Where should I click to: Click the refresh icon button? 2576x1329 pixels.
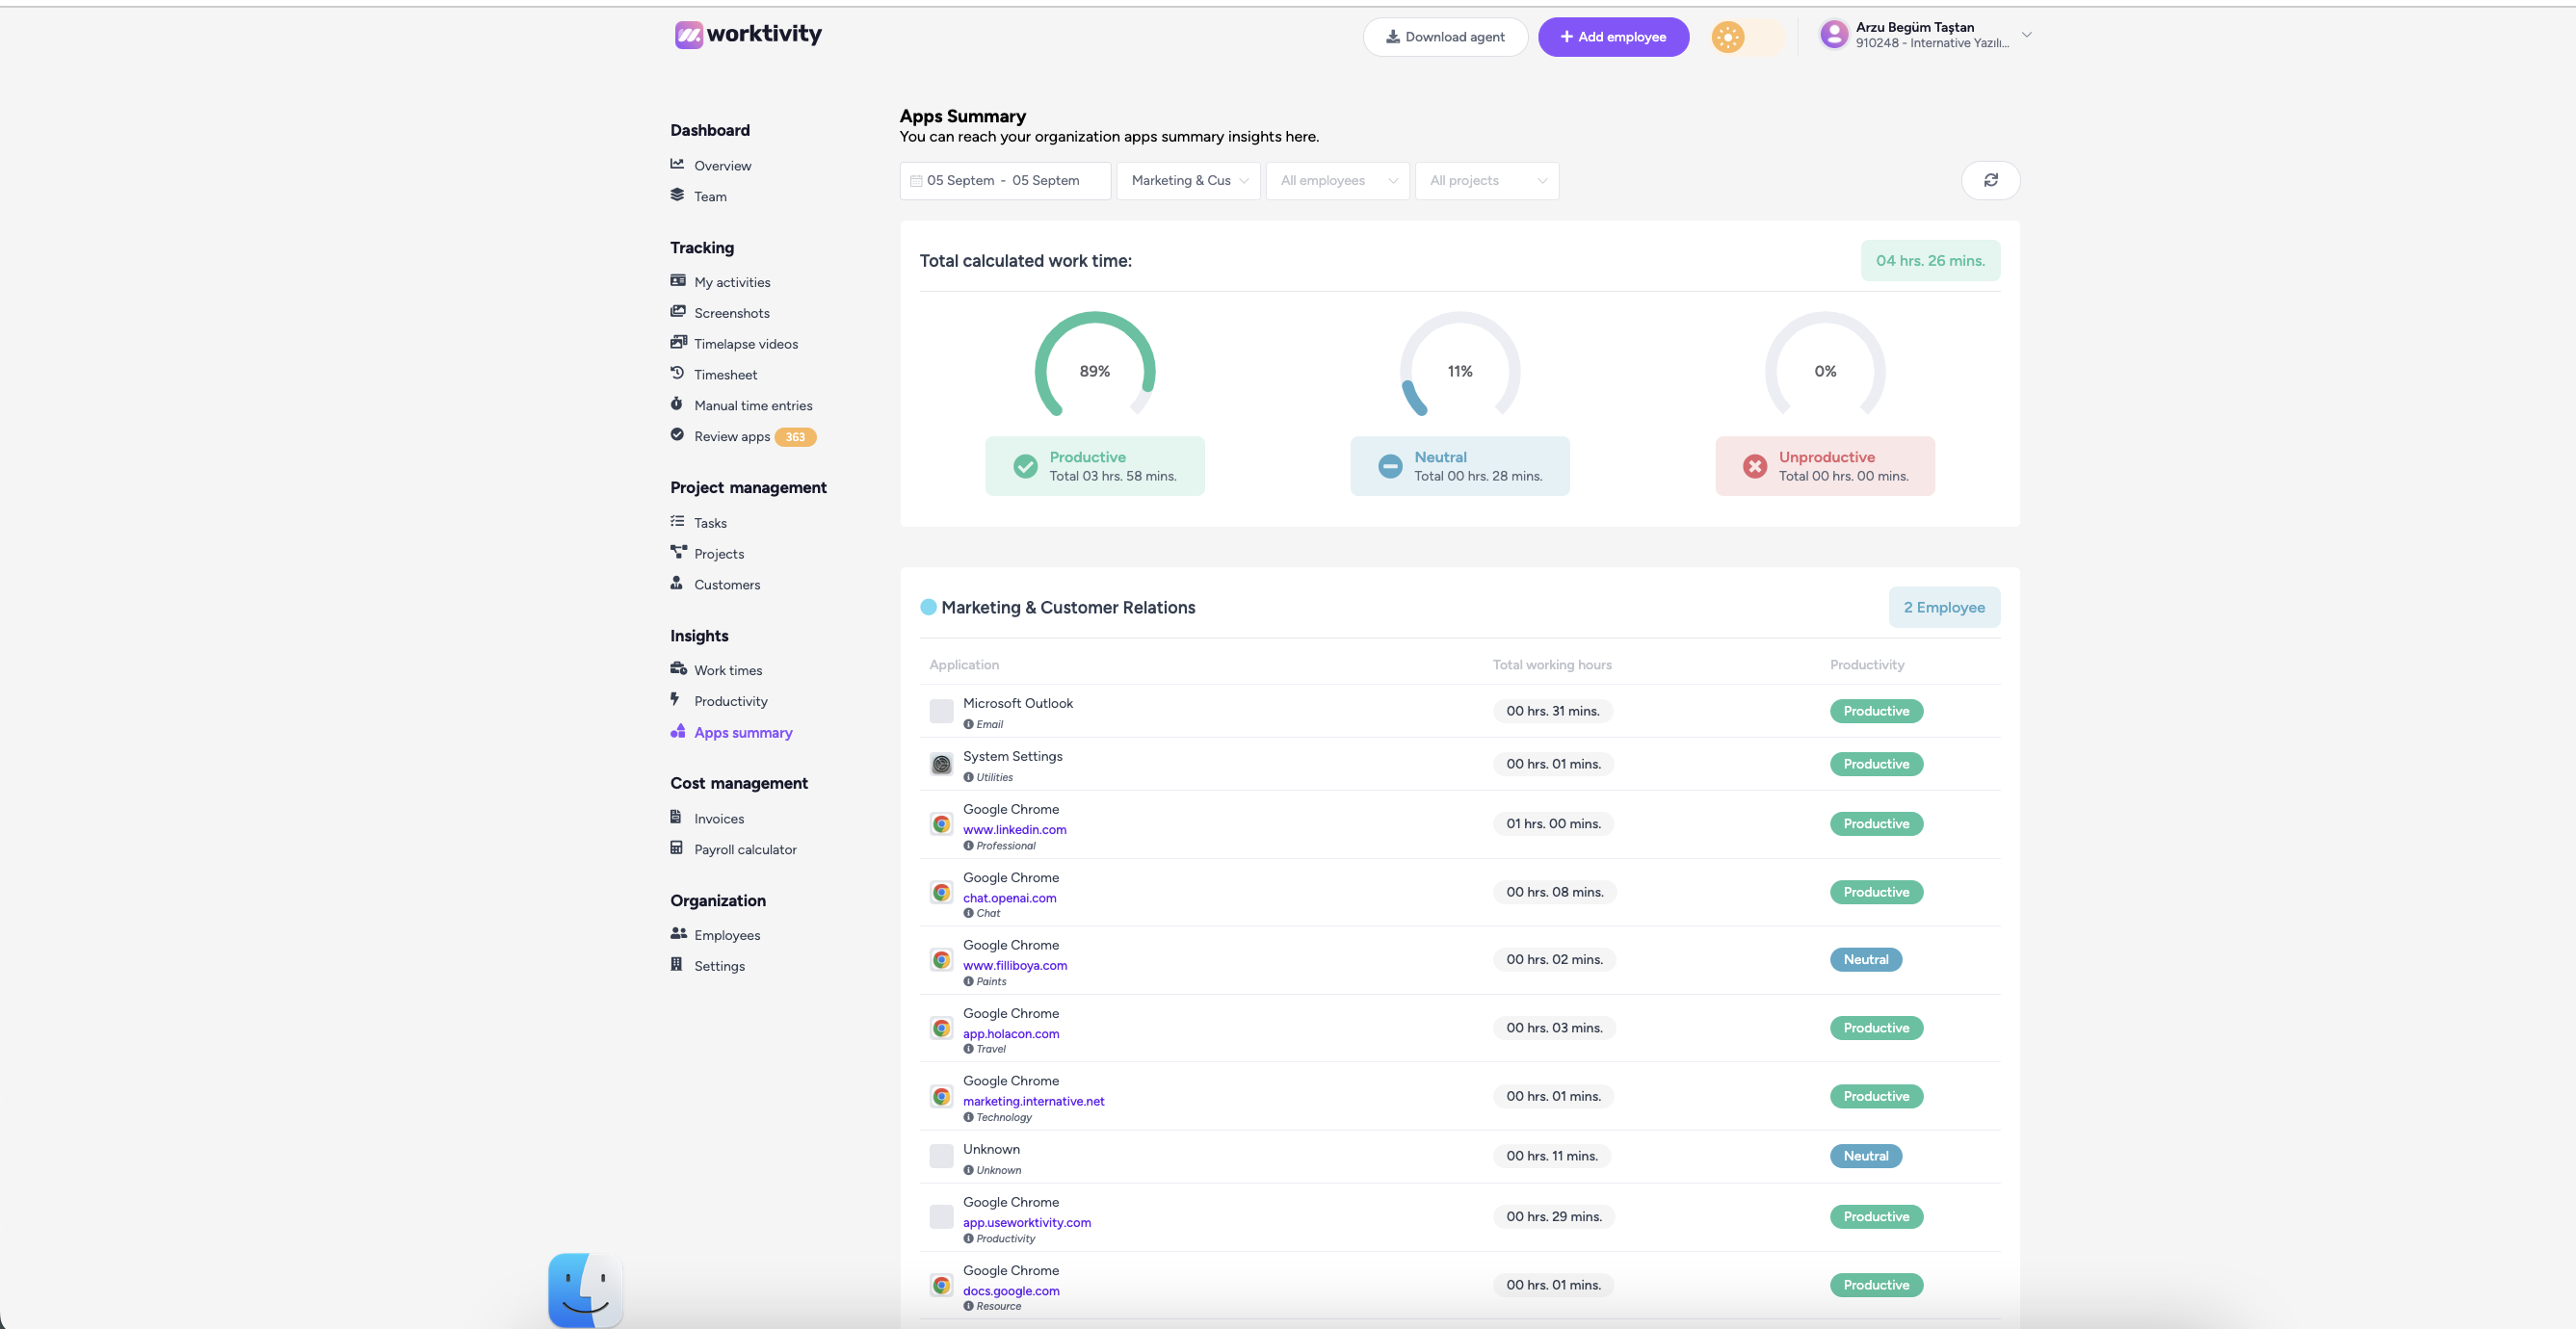(x=1990, y=180)
